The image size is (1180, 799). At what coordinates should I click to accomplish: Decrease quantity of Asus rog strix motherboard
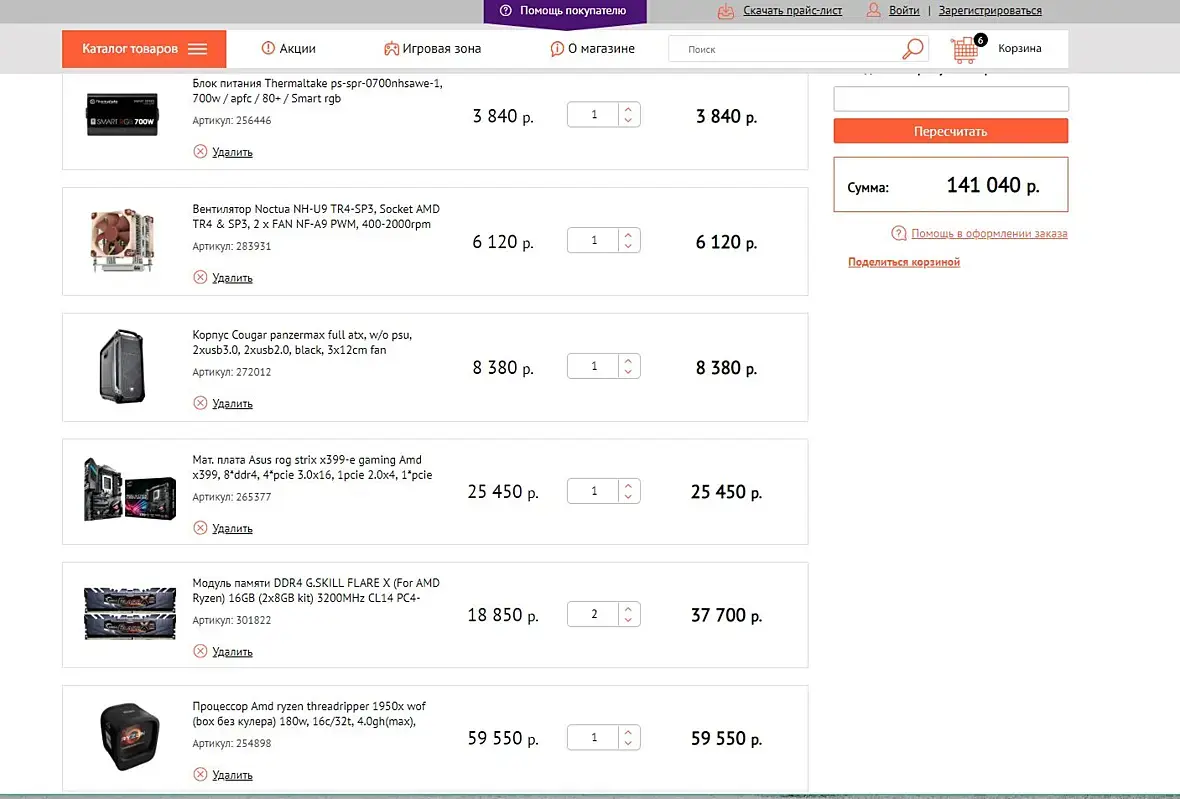tap(628, 496)
